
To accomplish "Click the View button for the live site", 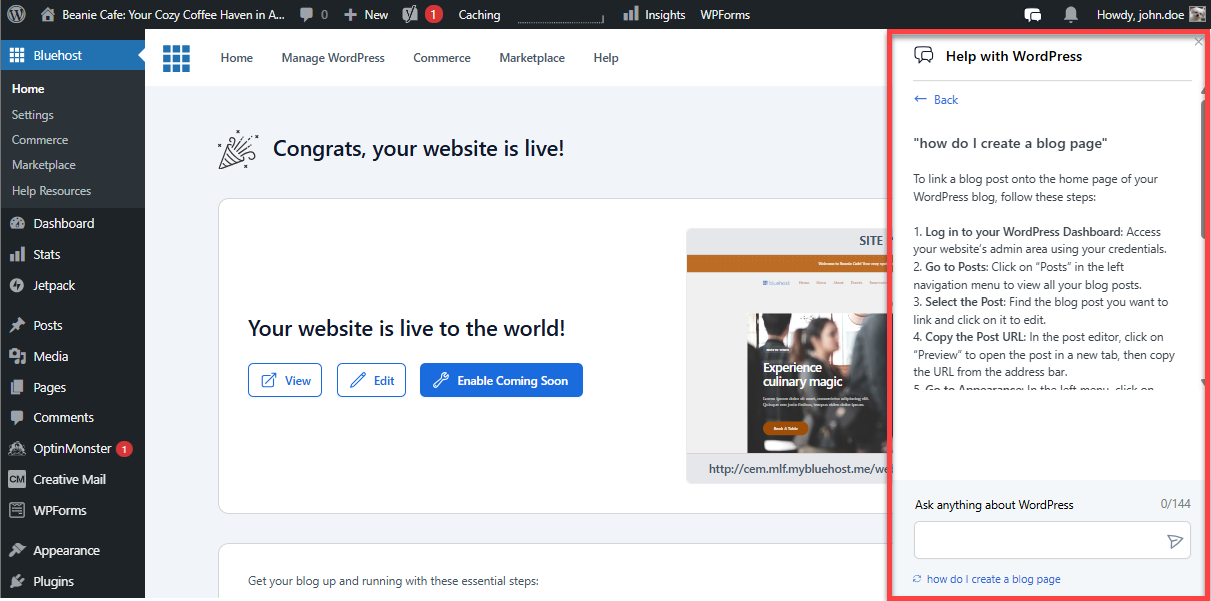I will pos(284,380).
